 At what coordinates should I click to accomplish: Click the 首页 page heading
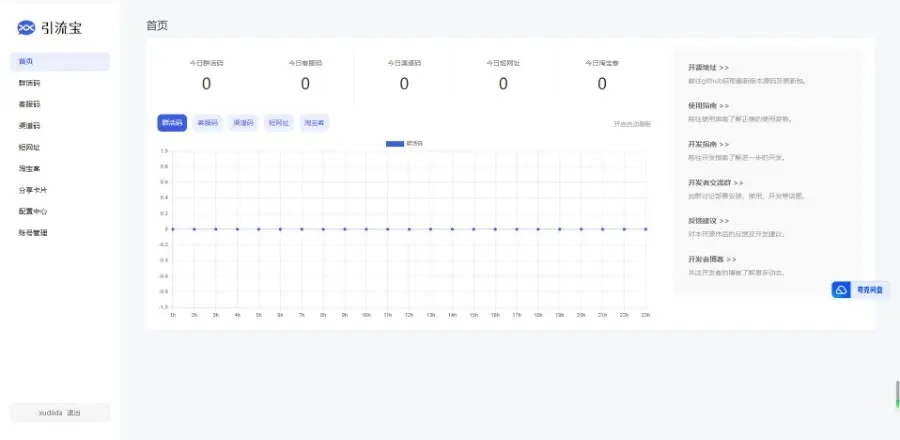157,26
